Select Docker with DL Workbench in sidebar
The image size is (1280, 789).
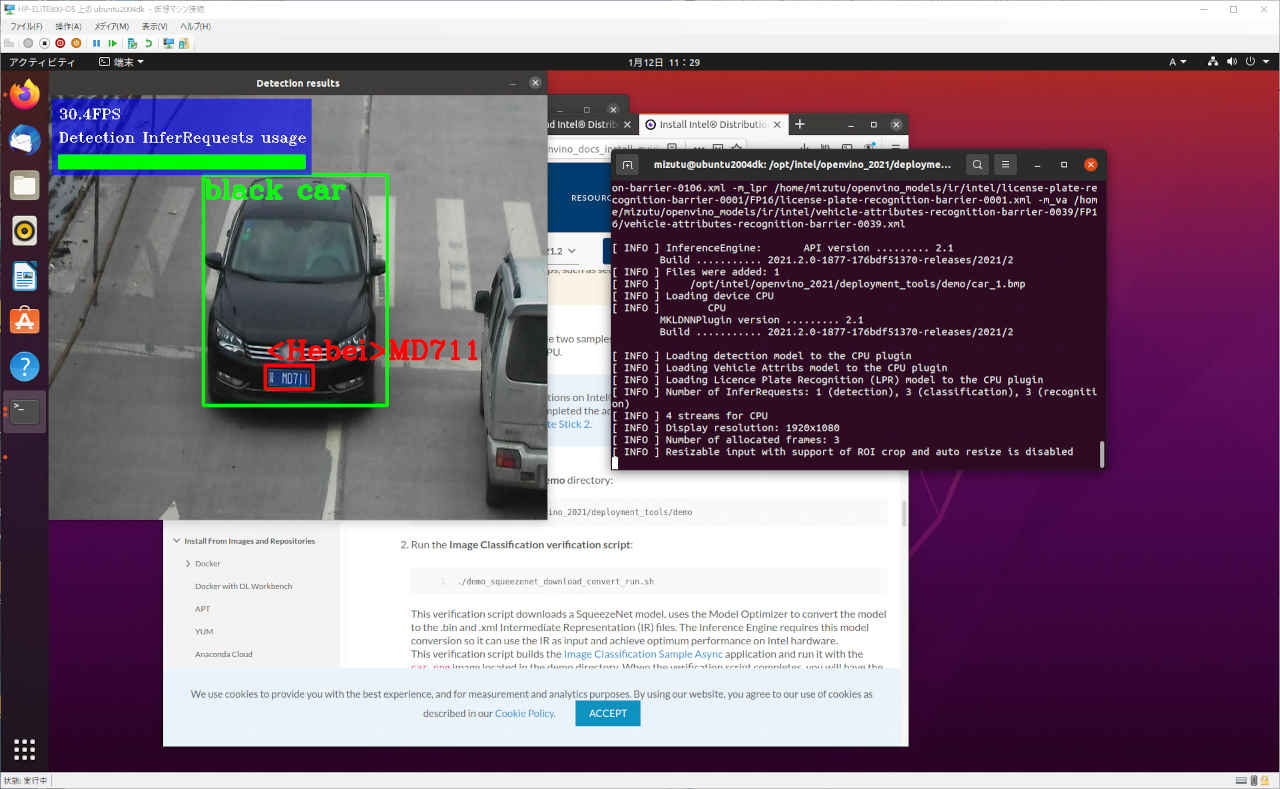[x=243, y=586]
